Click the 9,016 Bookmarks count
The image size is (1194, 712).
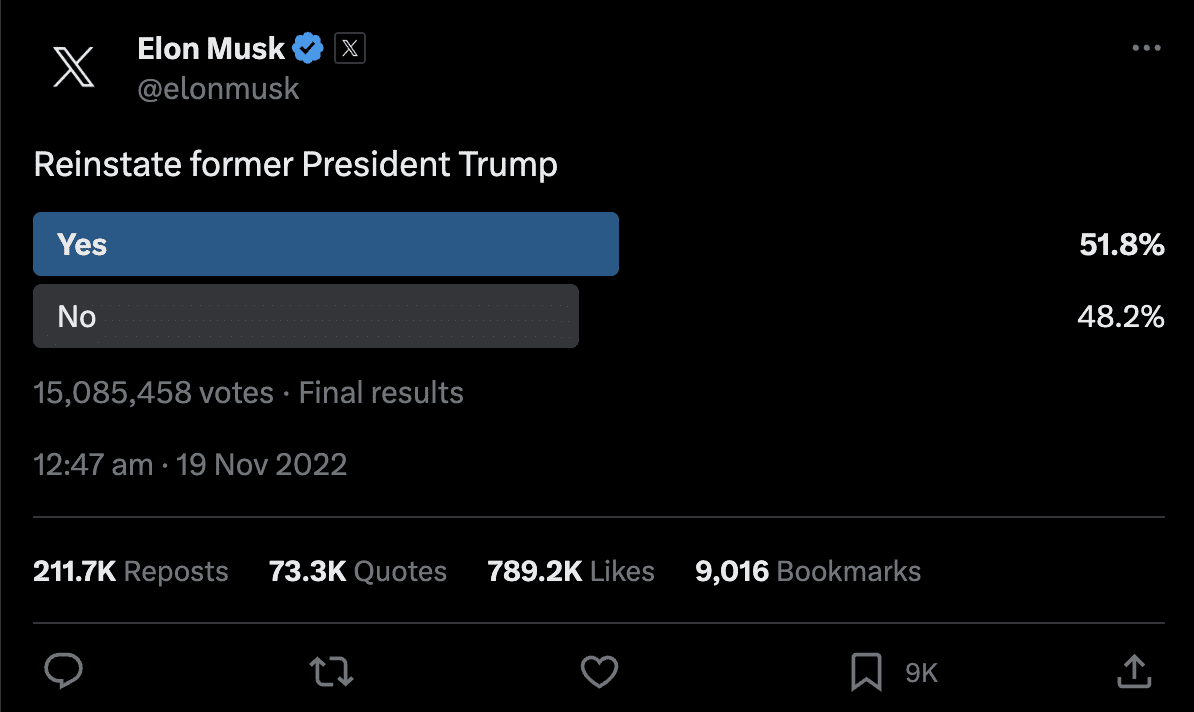(808, 571)
